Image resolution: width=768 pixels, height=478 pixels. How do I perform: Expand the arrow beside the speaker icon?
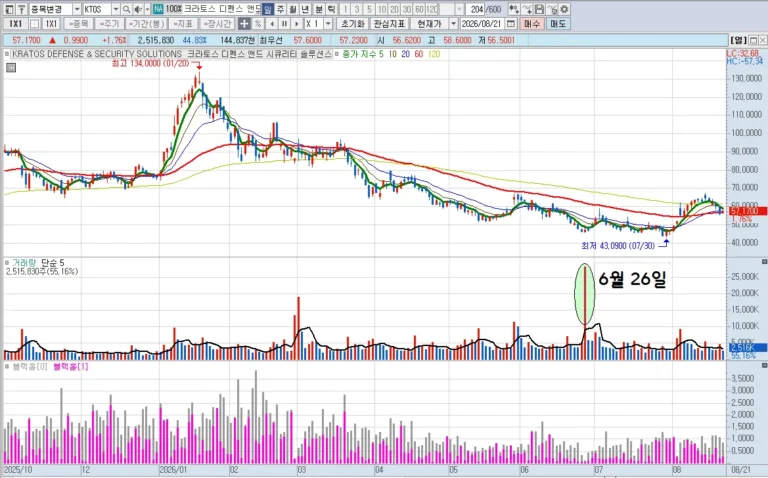pos(147,9)
